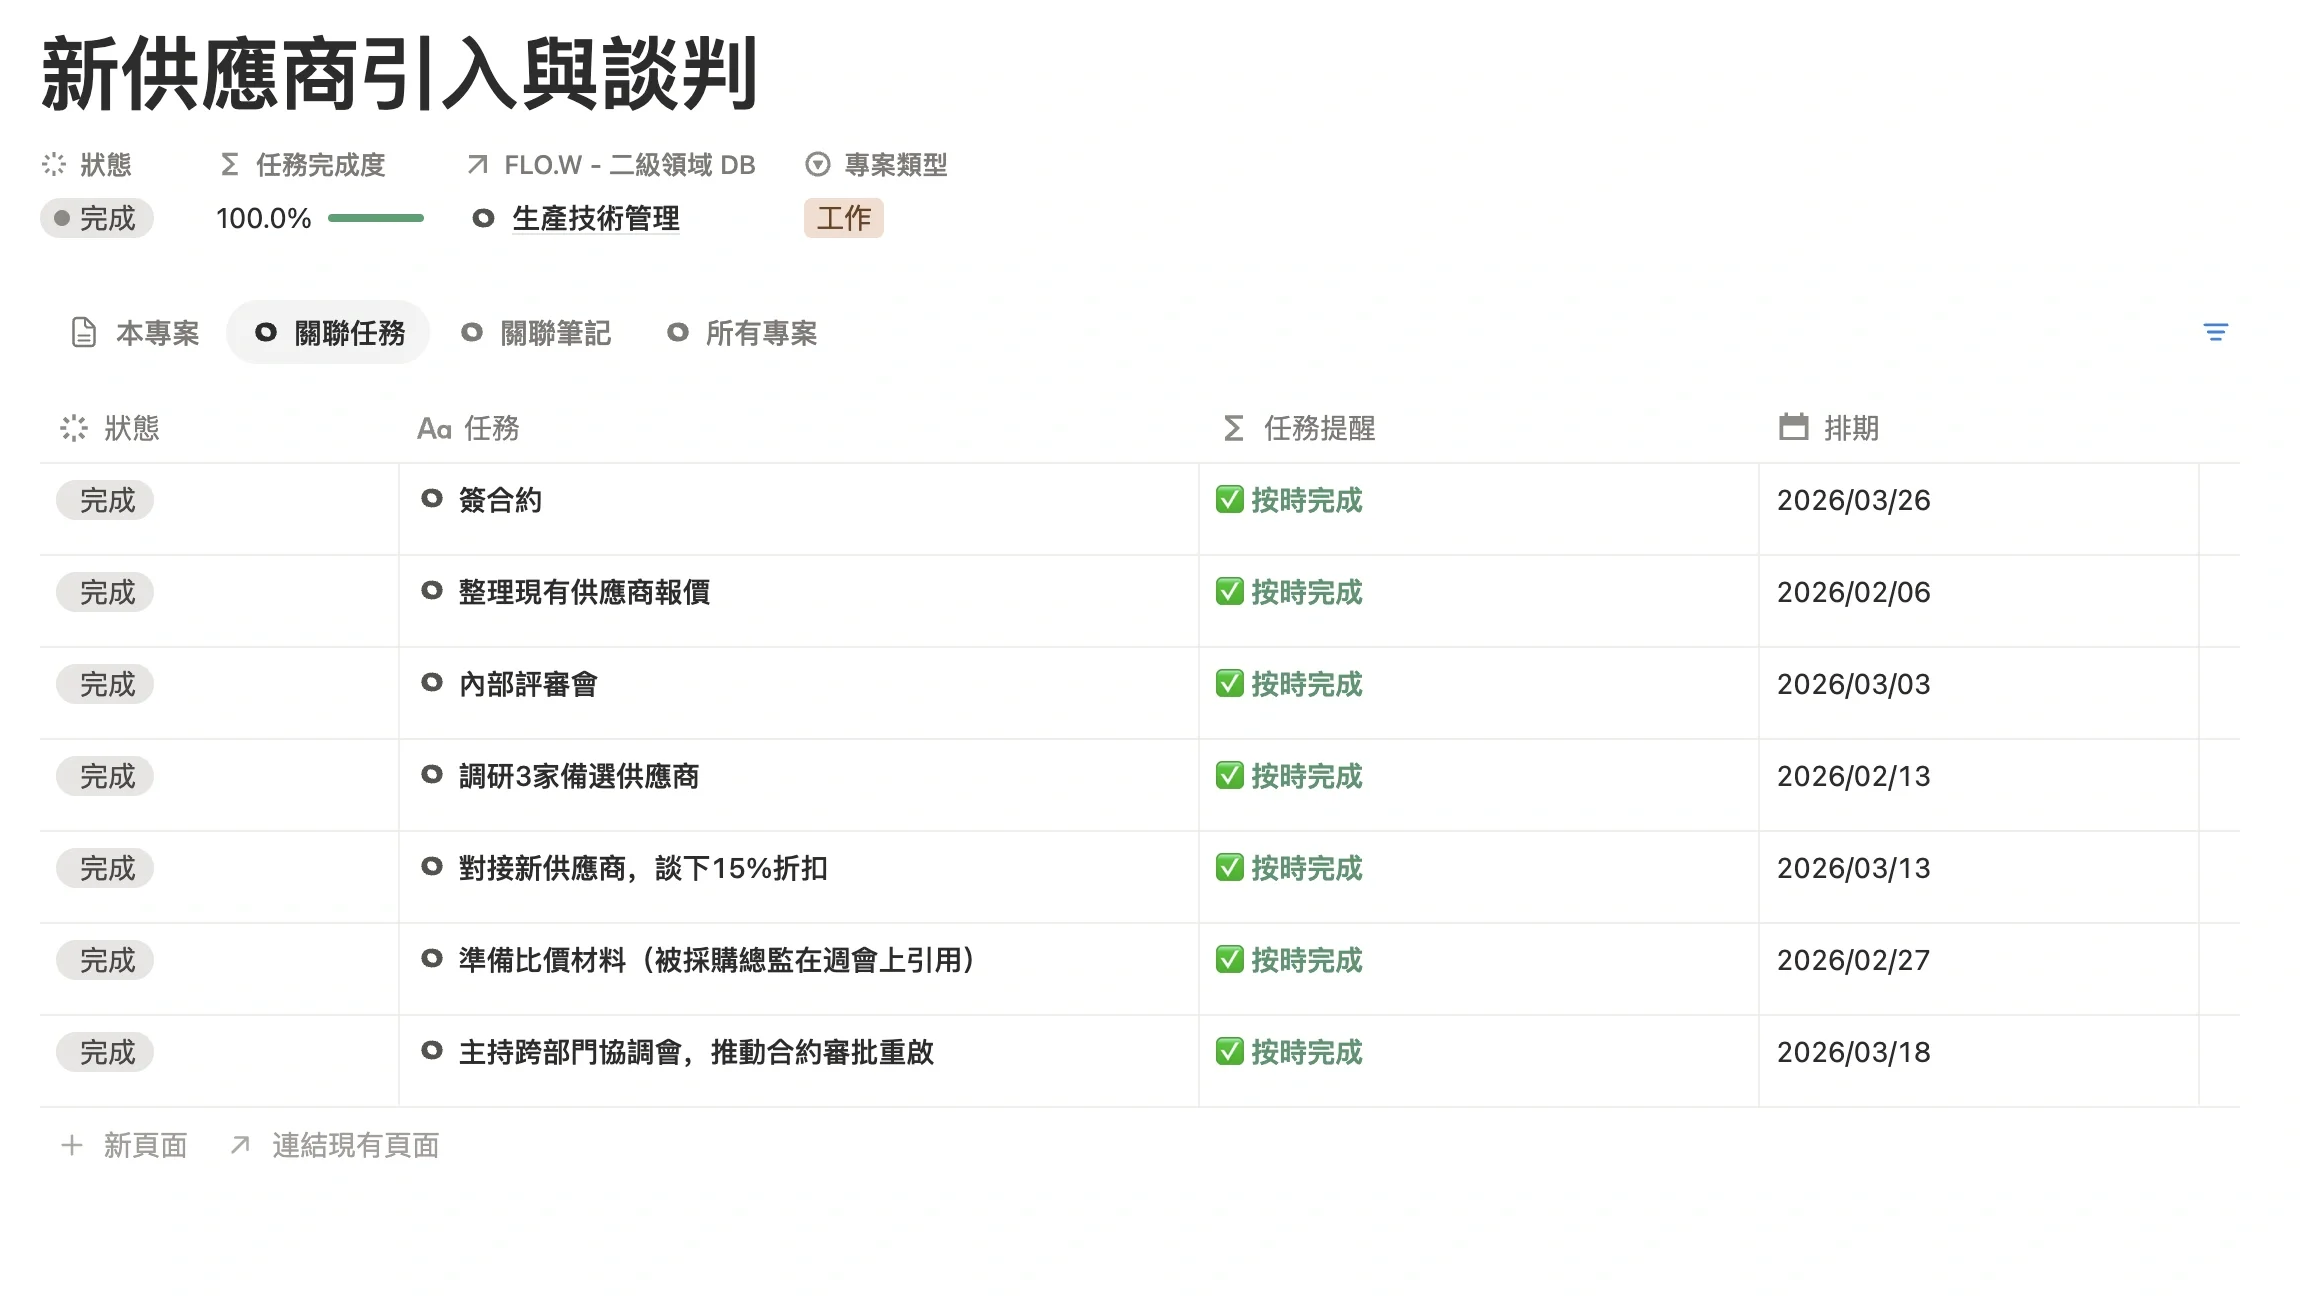The width and height of the screenshot is (2300, 1300).
Task: Click the 100.0% completion value
Action: click(263, 218)
